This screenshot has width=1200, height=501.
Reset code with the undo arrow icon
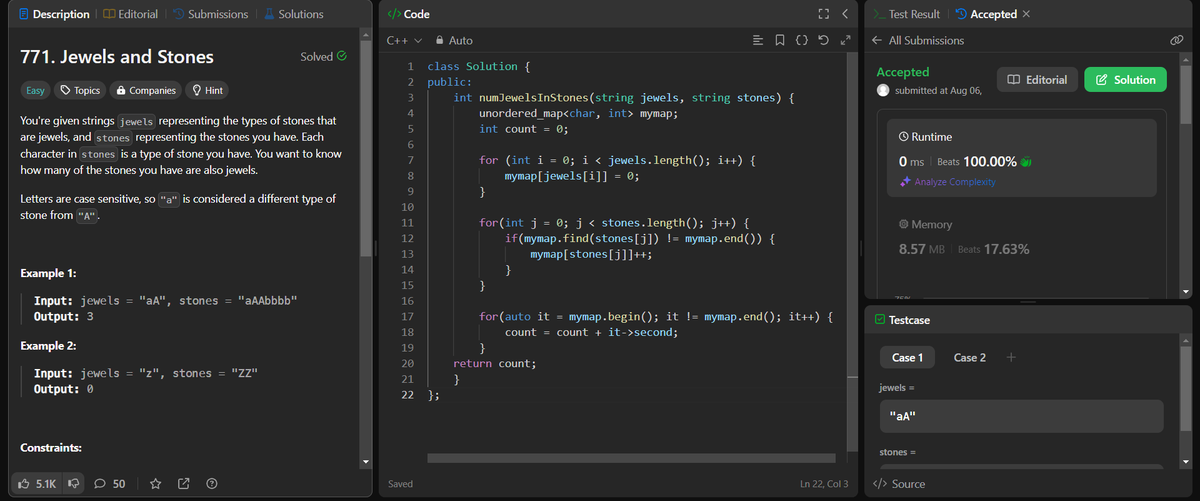(x=822, y=41)
